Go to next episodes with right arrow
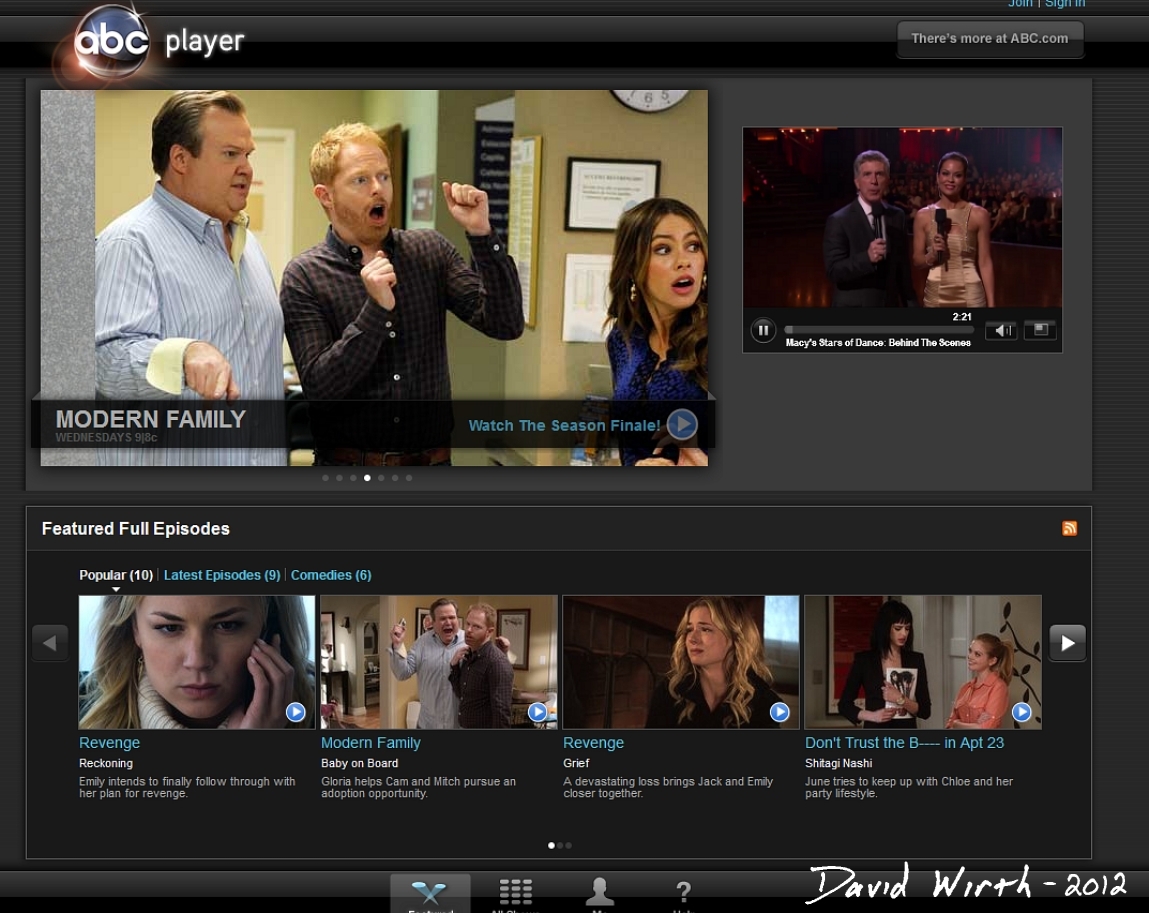1149x913 pixels. pos(1068,643)
